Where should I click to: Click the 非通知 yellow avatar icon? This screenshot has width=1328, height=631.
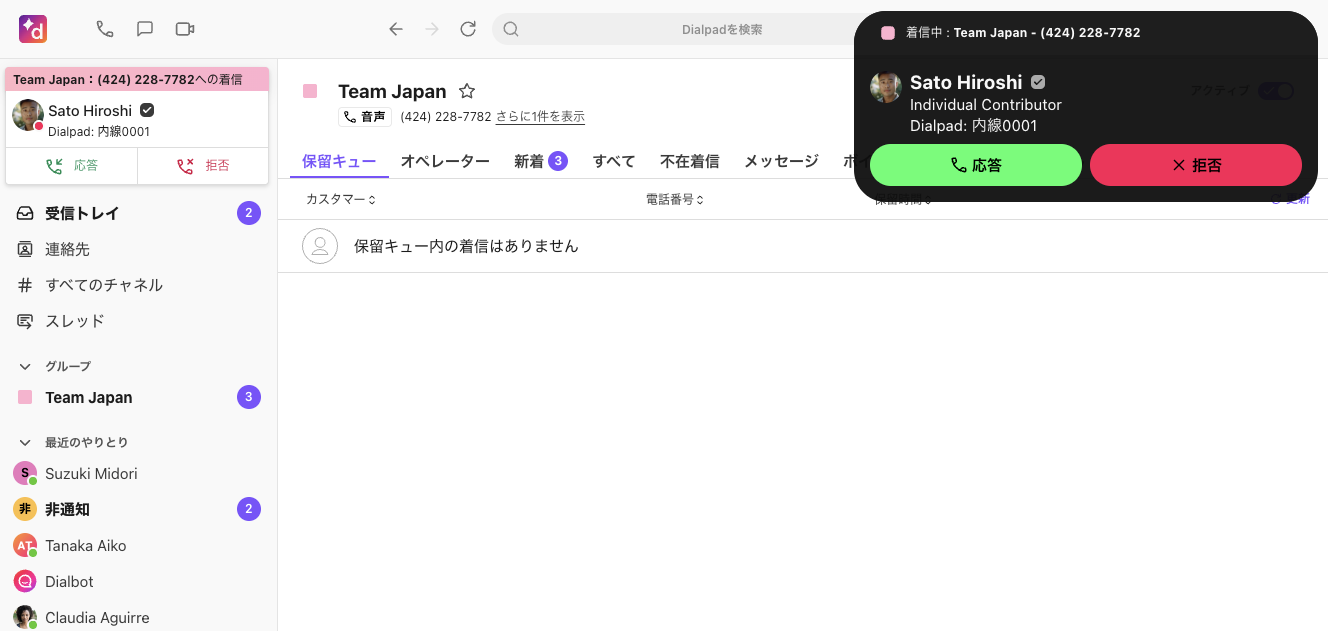click(25, 509)
